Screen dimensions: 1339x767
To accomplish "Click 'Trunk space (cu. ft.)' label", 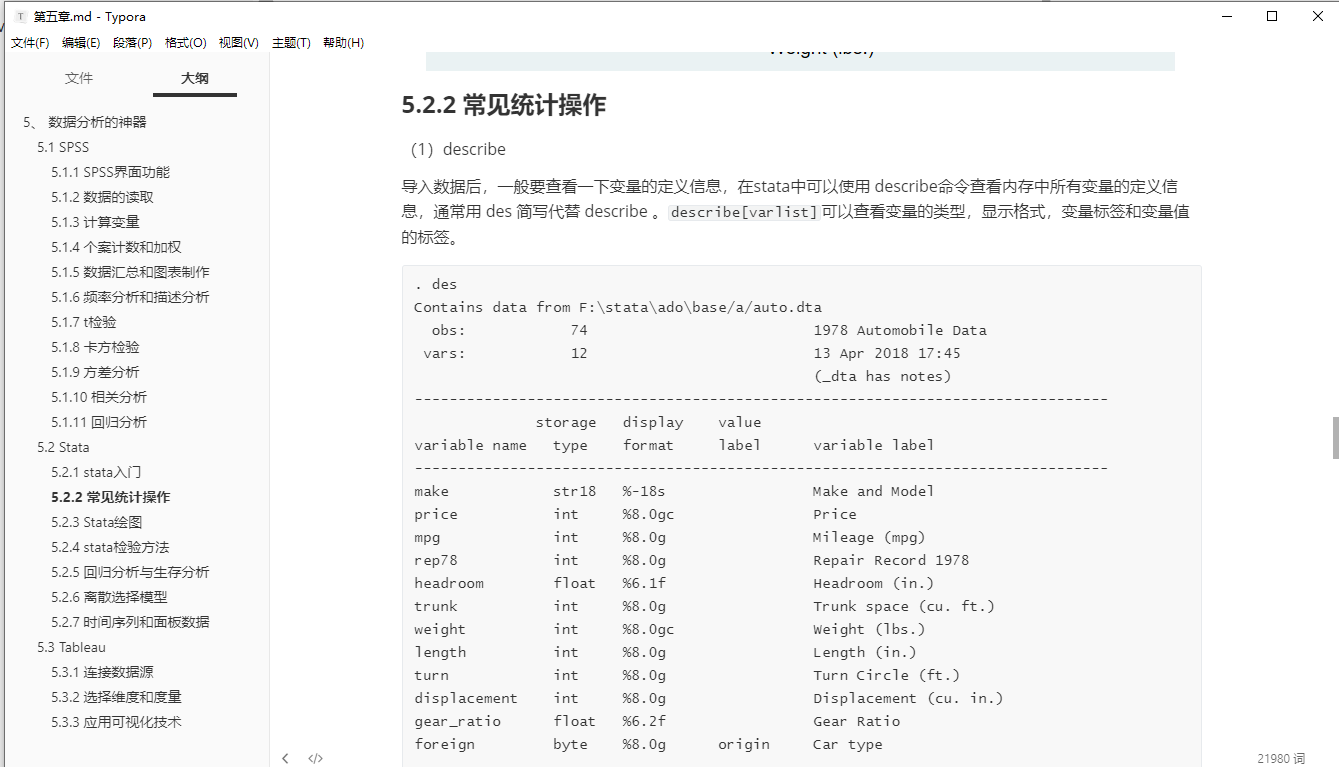I will pos(904,606).
